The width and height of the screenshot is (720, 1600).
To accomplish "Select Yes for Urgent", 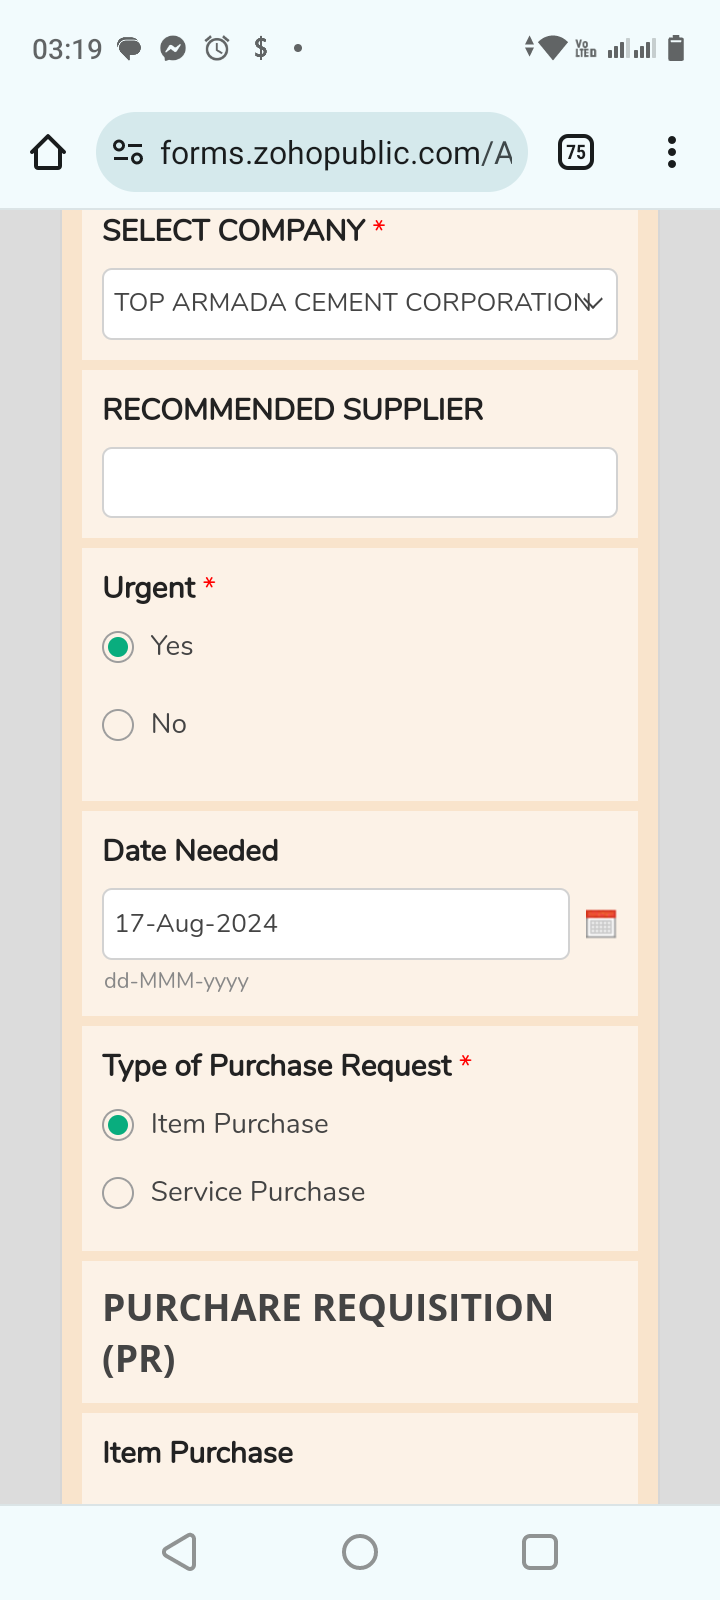I will coord(118,647).
